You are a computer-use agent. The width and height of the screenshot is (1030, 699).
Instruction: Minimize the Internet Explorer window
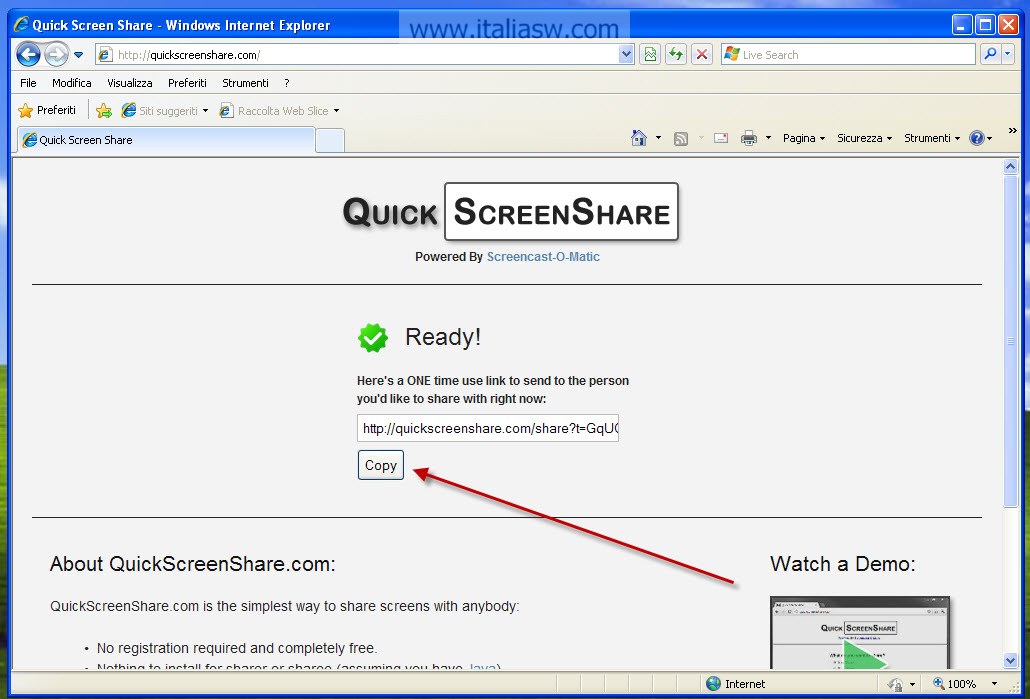click(962, 25)
